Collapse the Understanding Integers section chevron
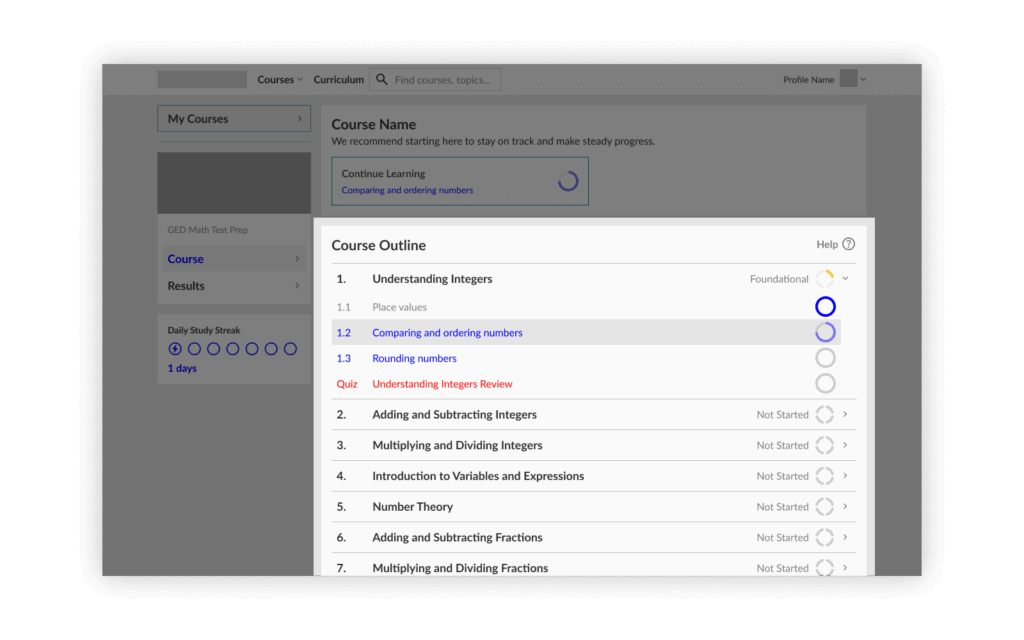 [x=845, y=279]
